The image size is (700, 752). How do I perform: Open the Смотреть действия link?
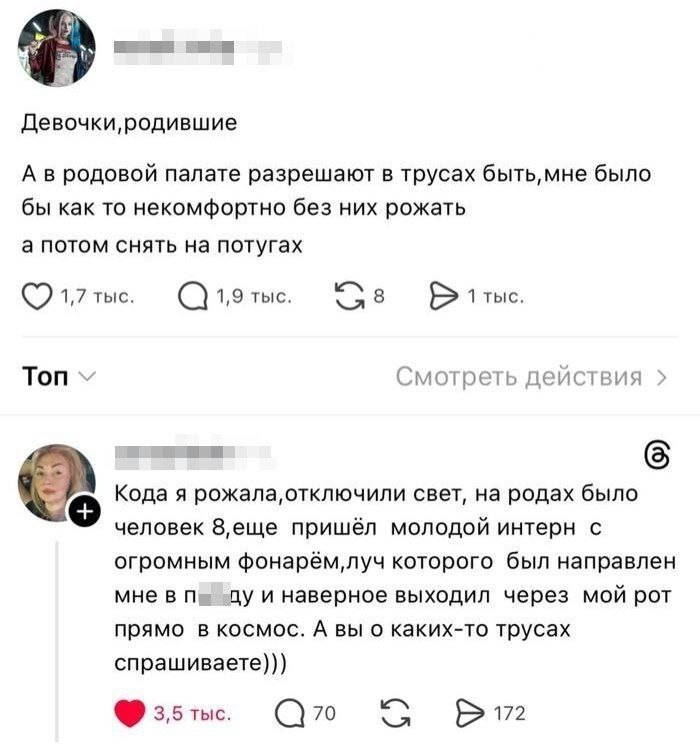point(519,377)
